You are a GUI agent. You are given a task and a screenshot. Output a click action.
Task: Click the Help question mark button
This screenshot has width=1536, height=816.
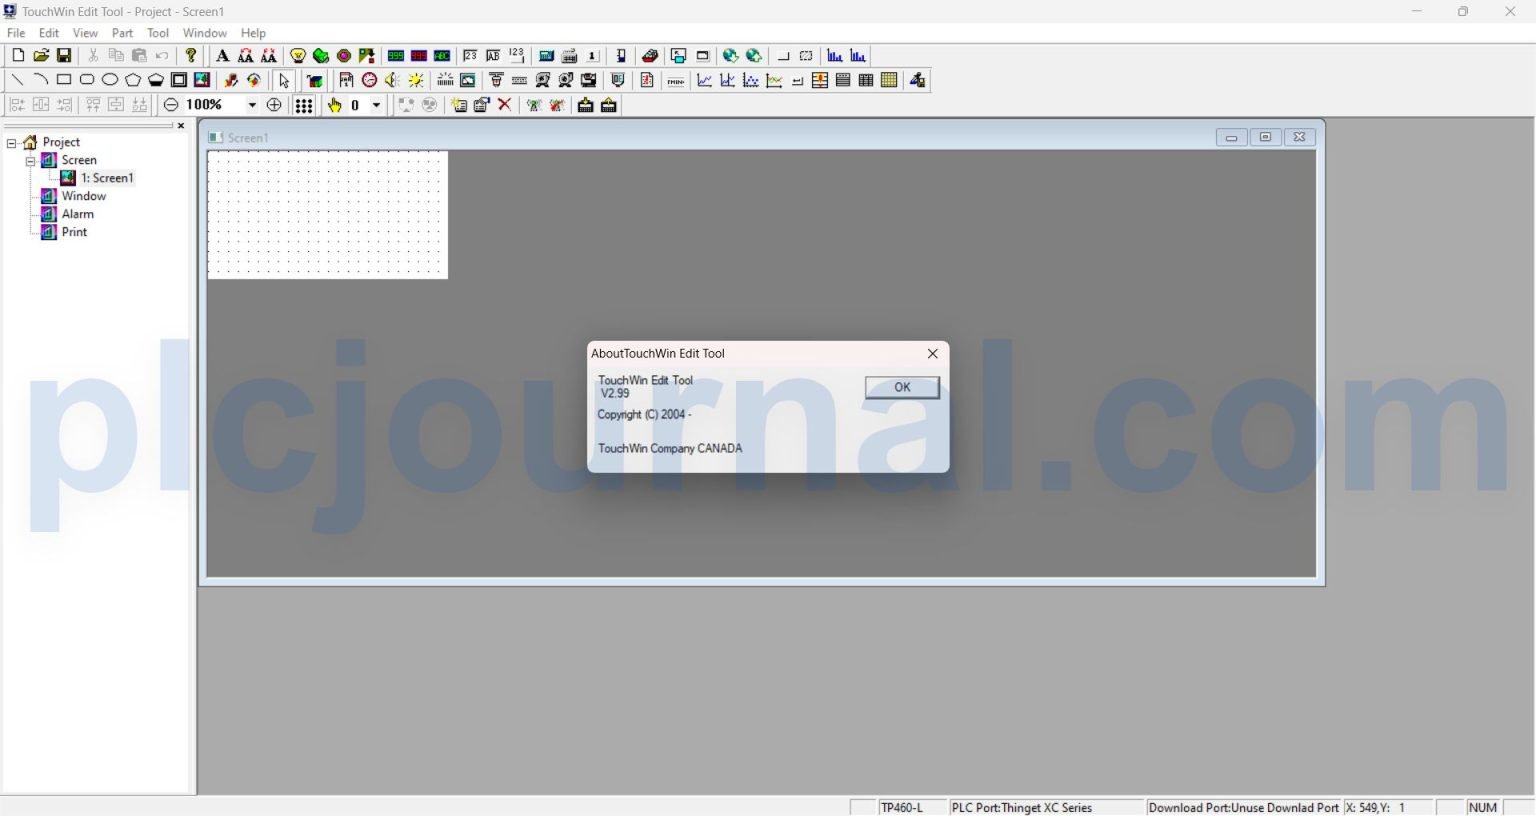tap(190, 55)
